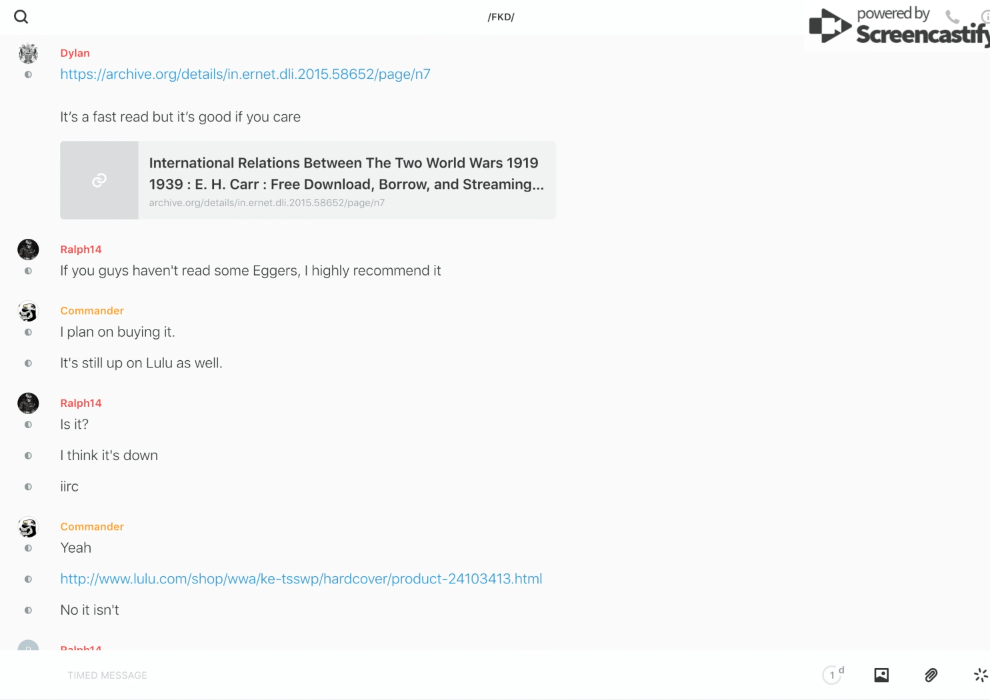Viewport: 990px width, 700px height.
Task: Open the 1d message timer
Action: 832,675
